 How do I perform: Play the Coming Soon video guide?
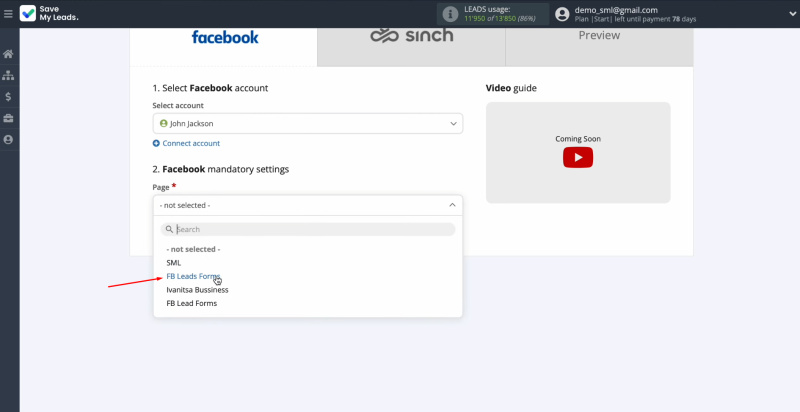[x=578, y=158]
